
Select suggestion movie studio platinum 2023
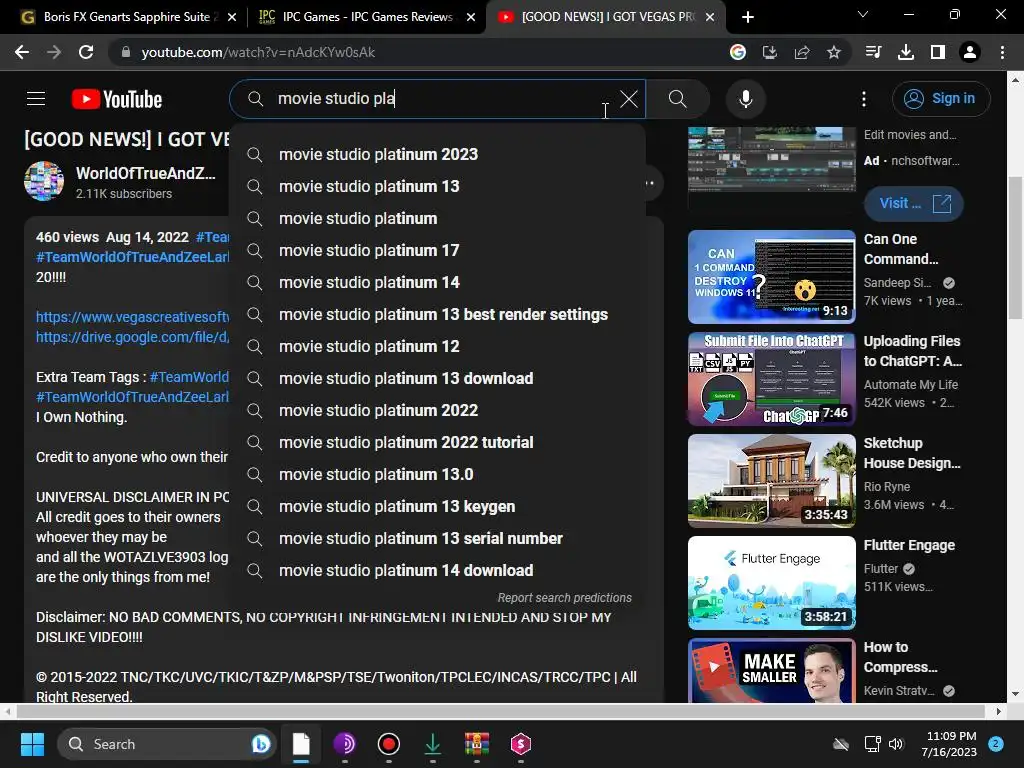coord(437,154)
